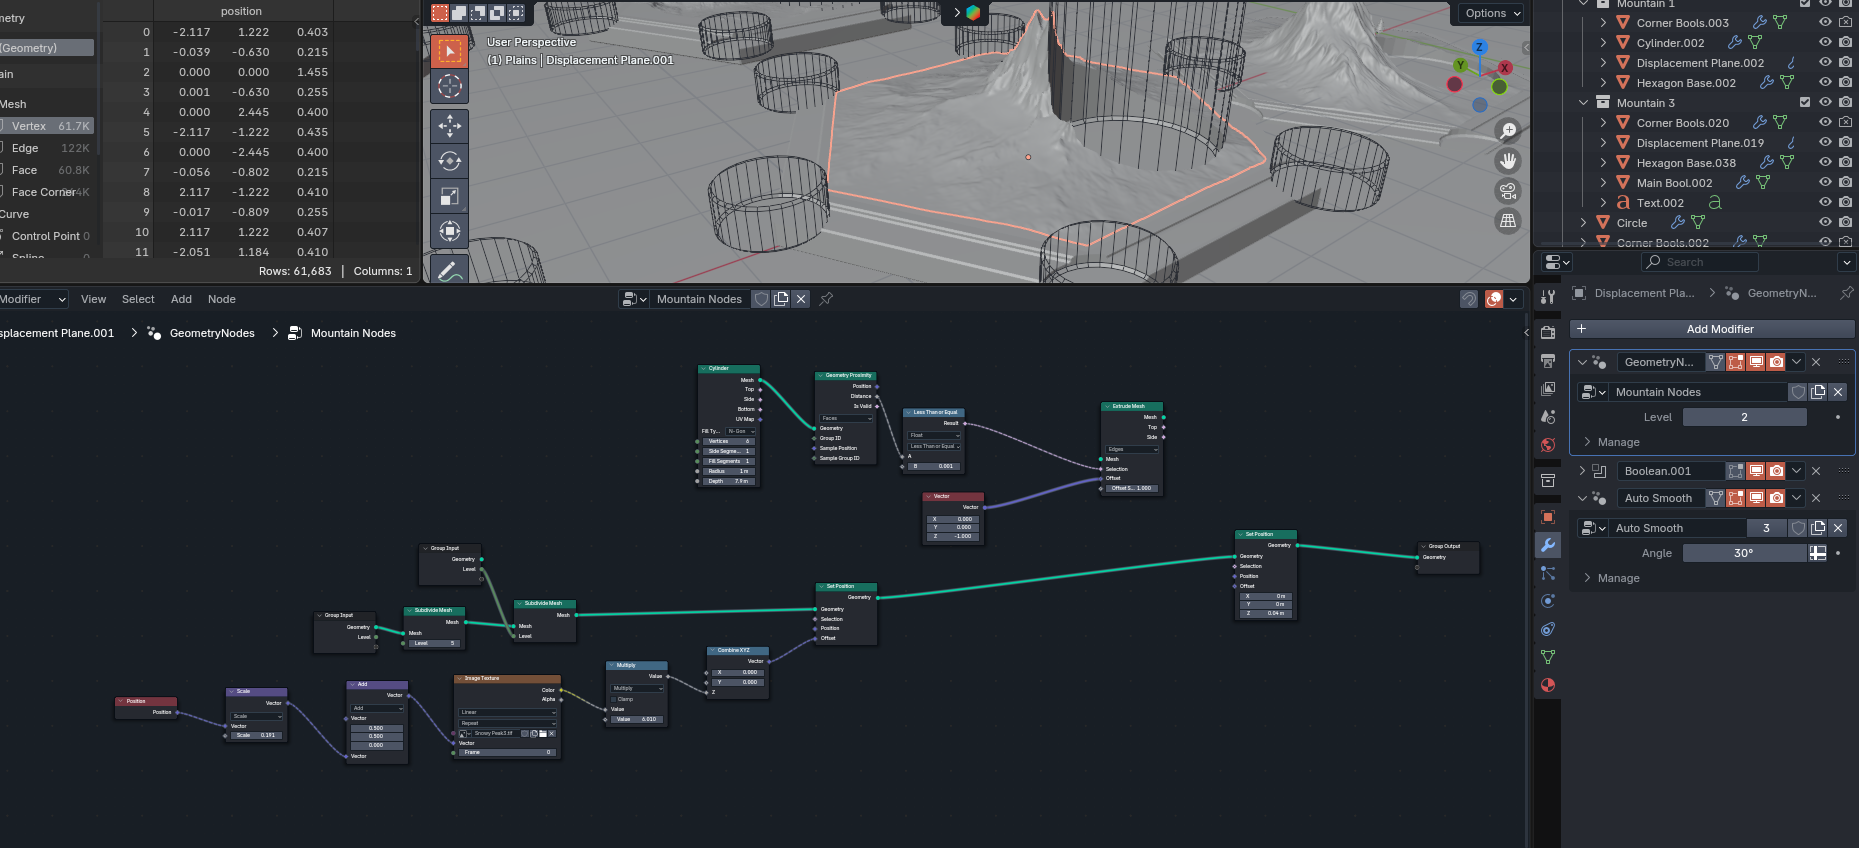Toggle Auto Smooth modifier edit mode display

(x=1736, y=498)
